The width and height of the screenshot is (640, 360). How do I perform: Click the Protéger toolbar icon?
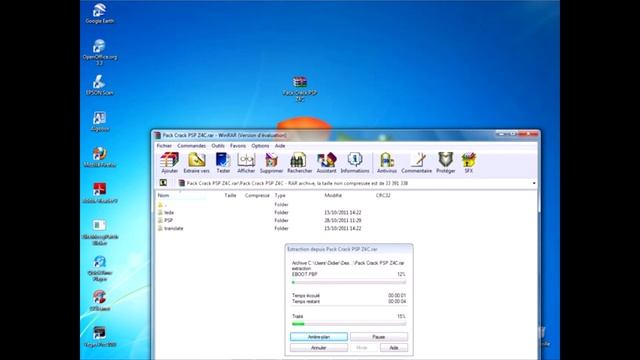point(445,163)
